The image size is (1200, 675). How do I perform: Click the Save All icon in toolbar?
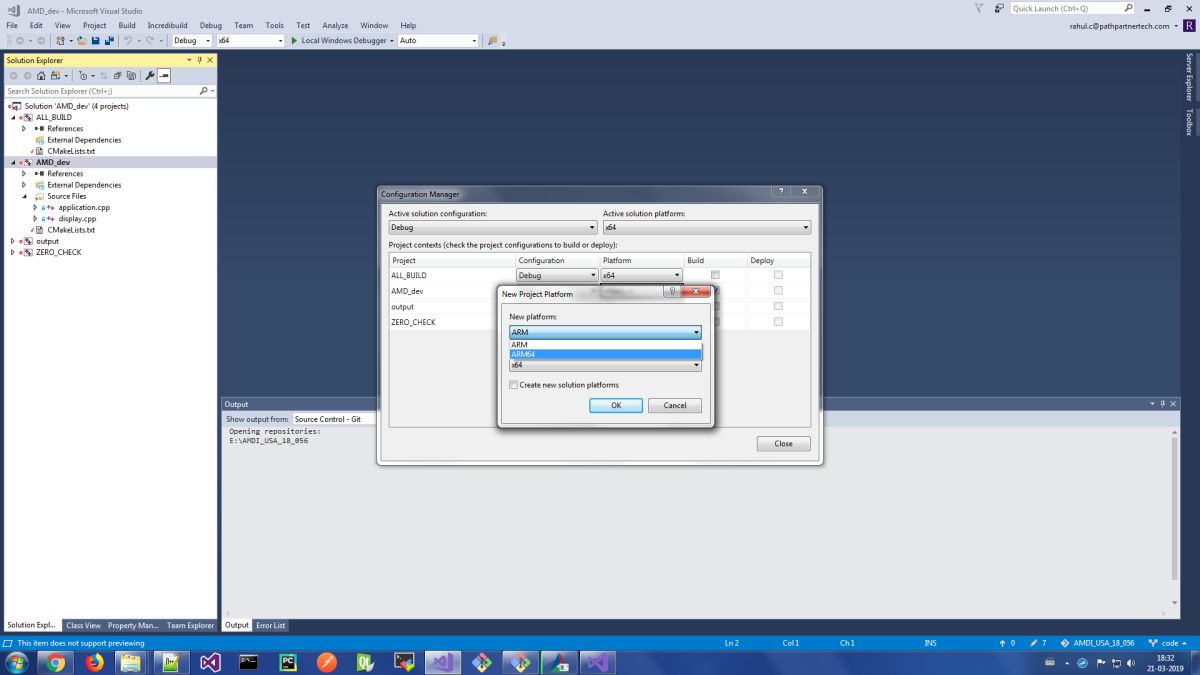[x=108, y=41]
